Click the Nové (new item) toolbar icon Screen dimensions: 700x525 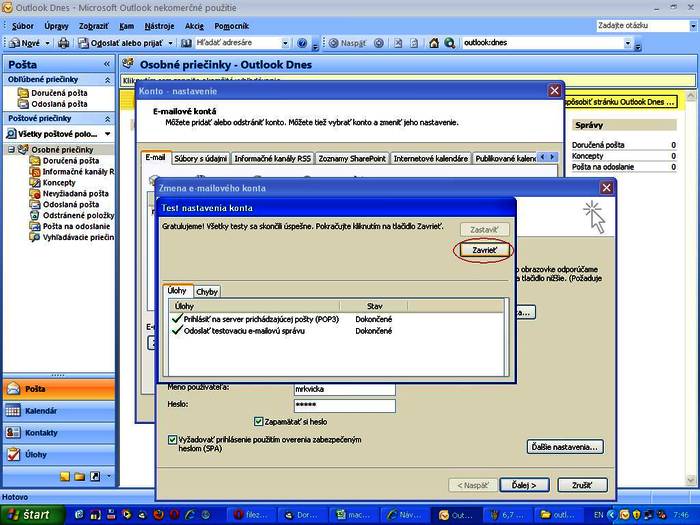pos(15,43)
